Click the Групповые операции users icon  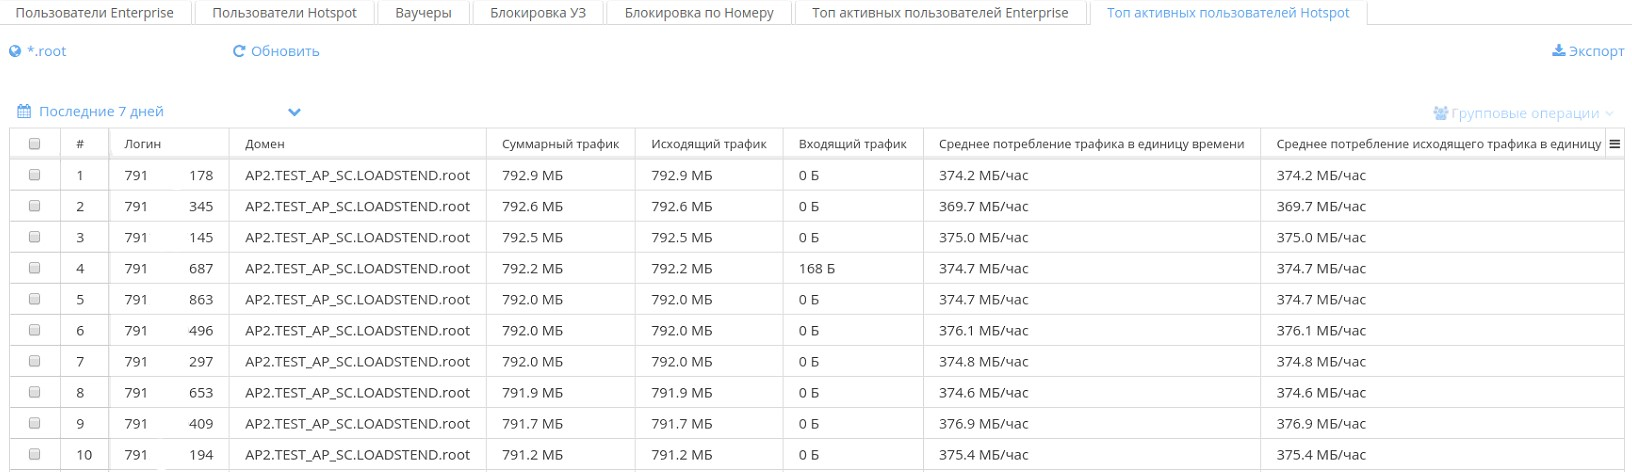(1440, 114)
